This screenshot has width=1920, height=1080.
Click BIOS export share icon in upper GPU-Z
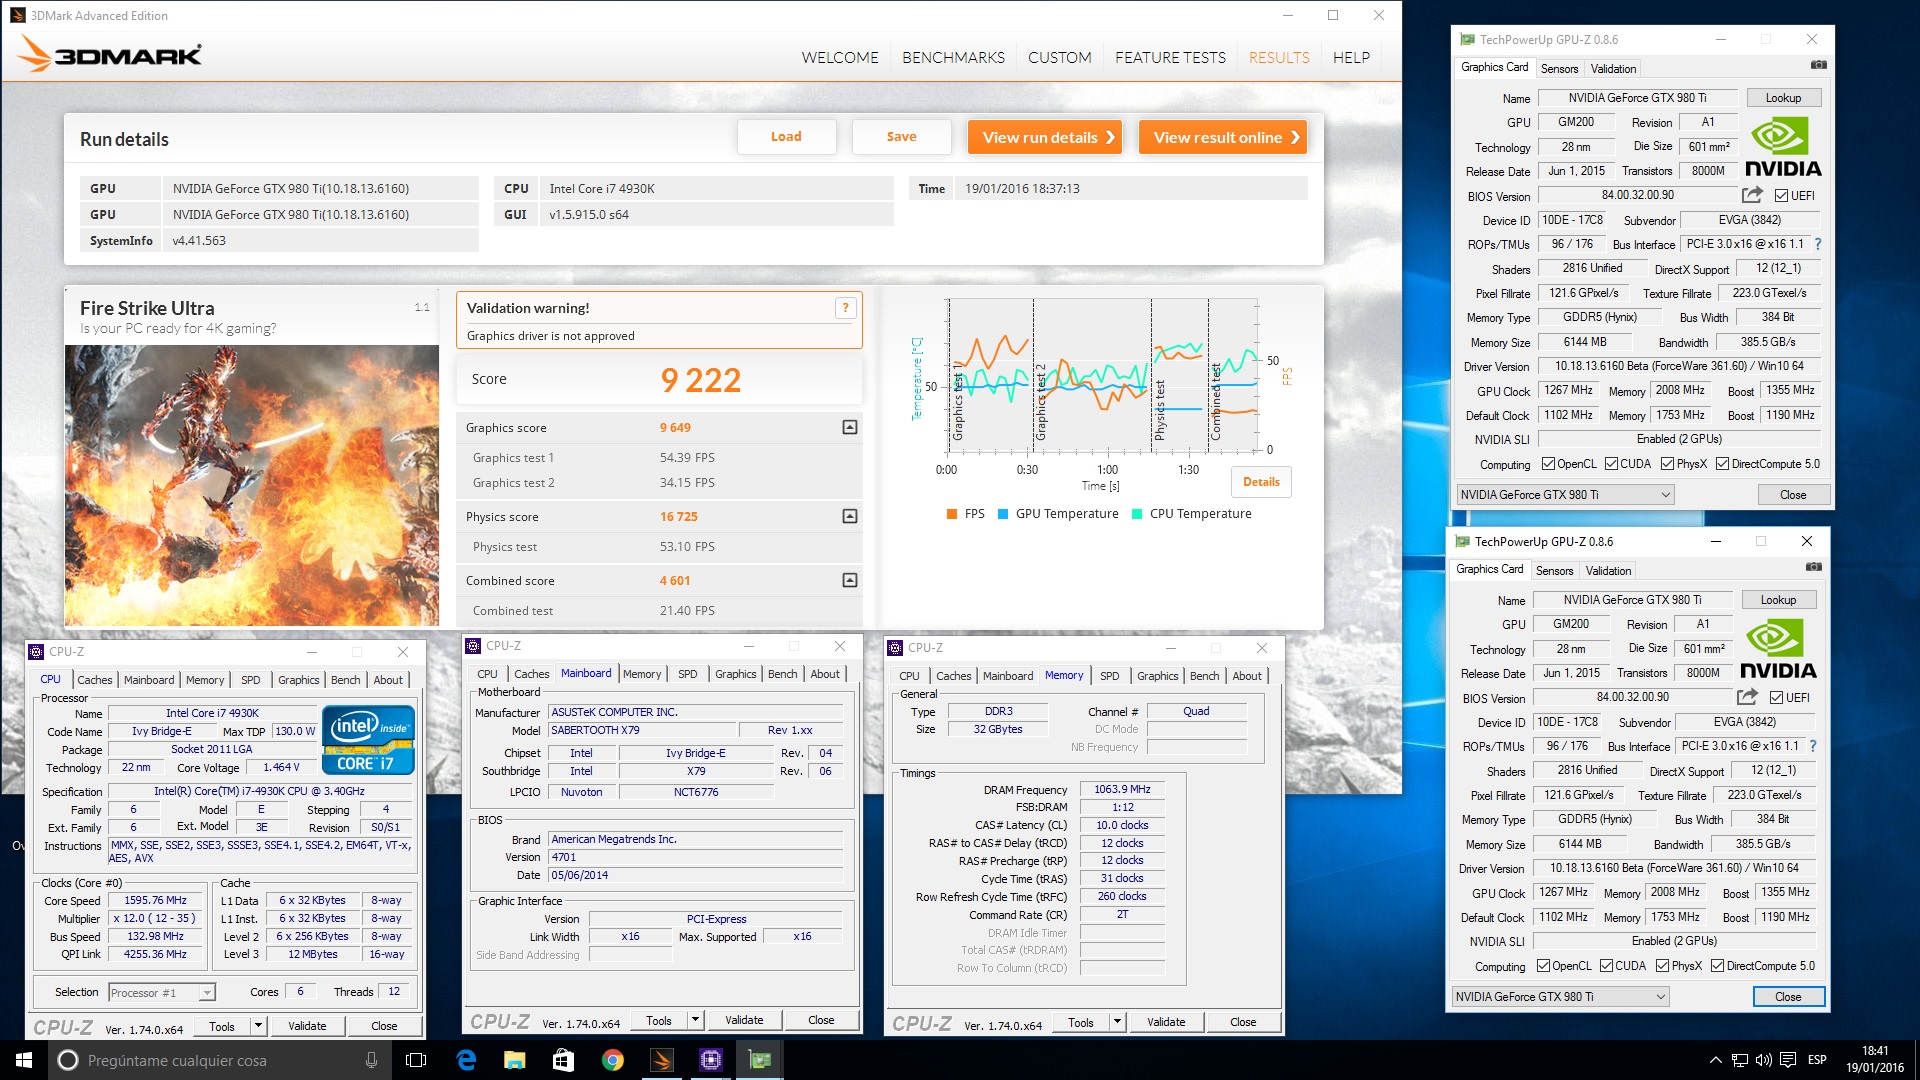(1752, 195)
